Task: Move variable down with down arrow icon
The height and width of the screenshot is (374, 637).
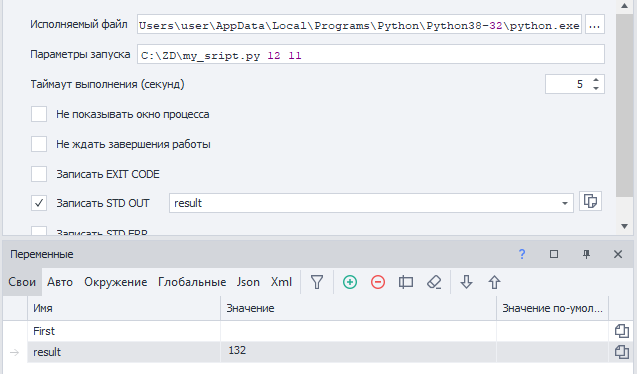Action: click(x=466, y=282)
